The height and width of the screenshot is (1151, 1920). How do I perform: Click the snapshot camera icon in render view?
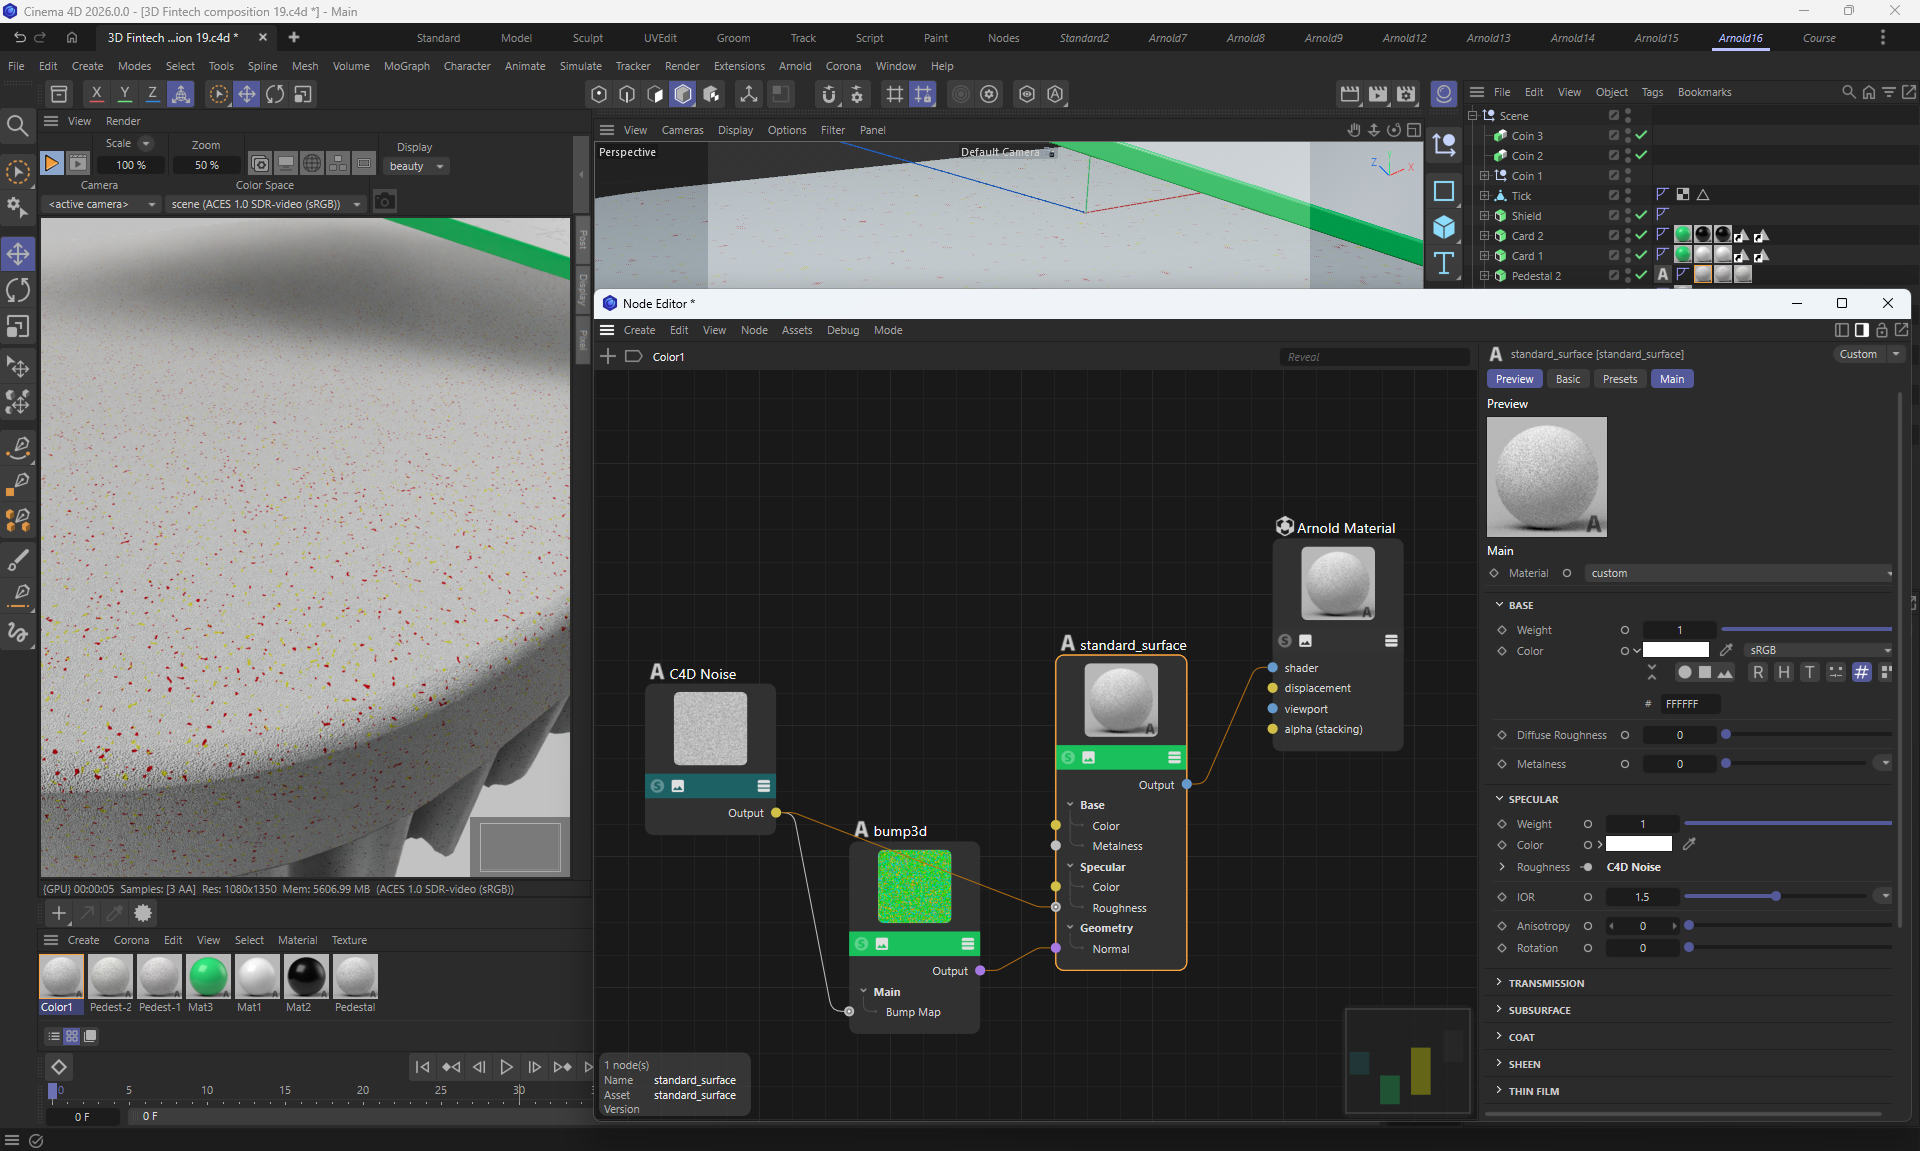[x=384, y=203]
